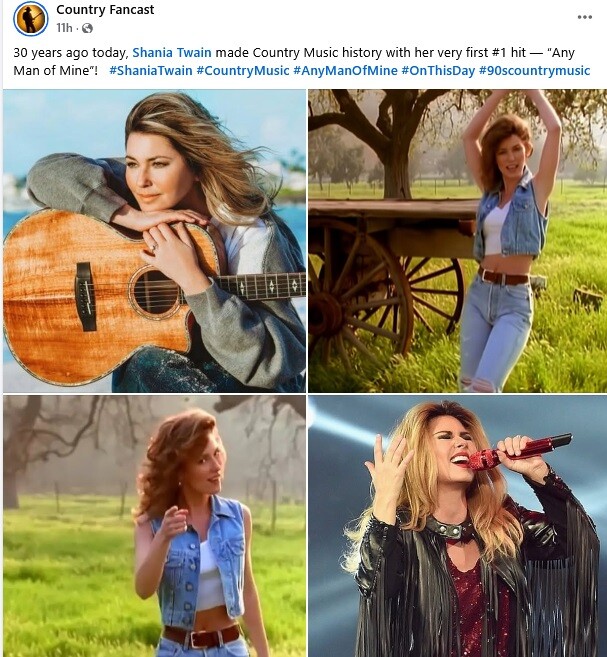Viewport: 607px width, 657px height.
Task: Open the #ShaniaTwain hashtag
Action: point(151,70)
